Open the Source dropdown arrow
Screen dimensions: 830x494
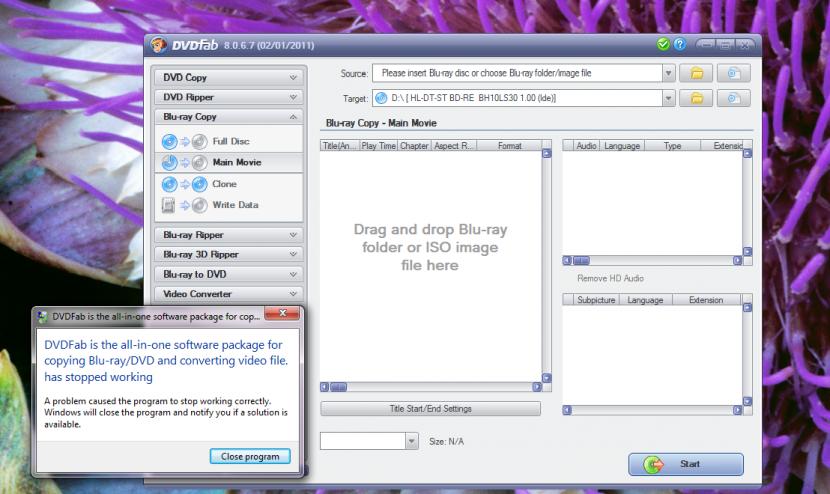[668, 73]
